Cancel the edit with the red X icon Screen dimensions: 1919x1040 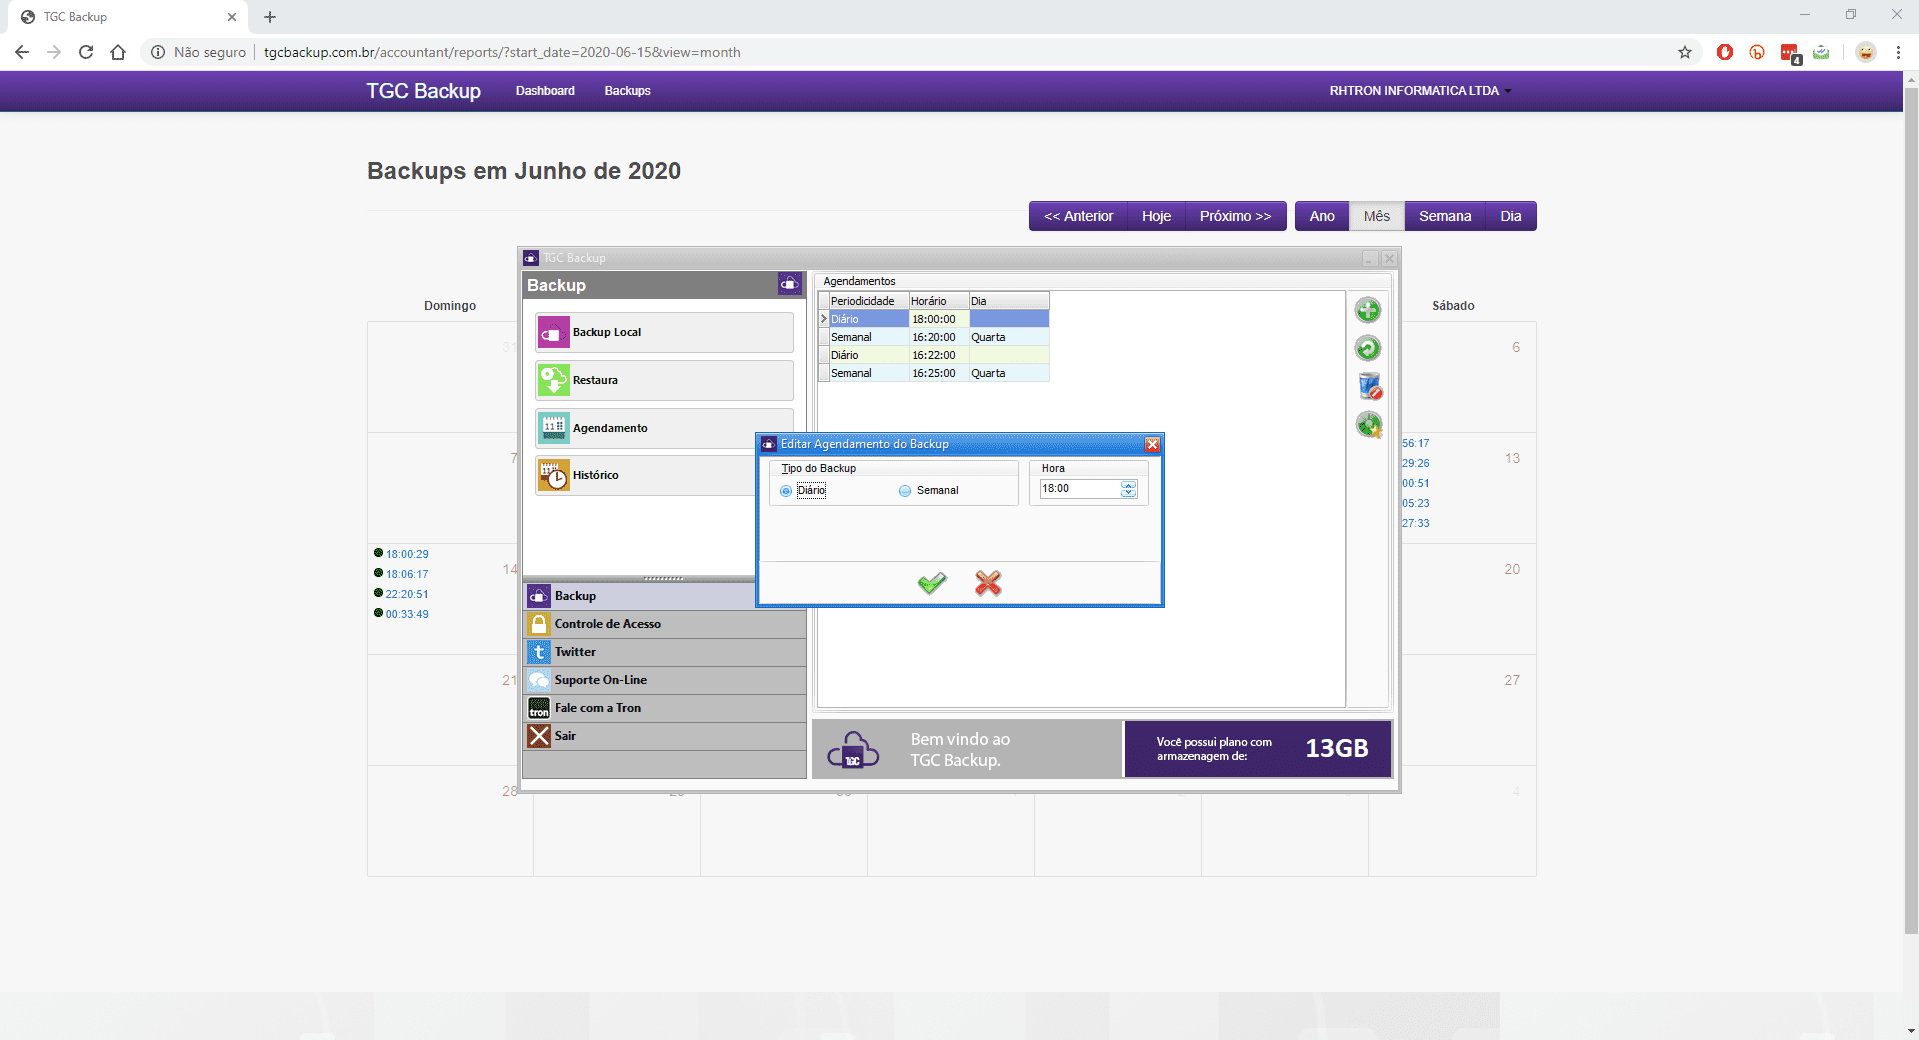(x=988, y=583)
